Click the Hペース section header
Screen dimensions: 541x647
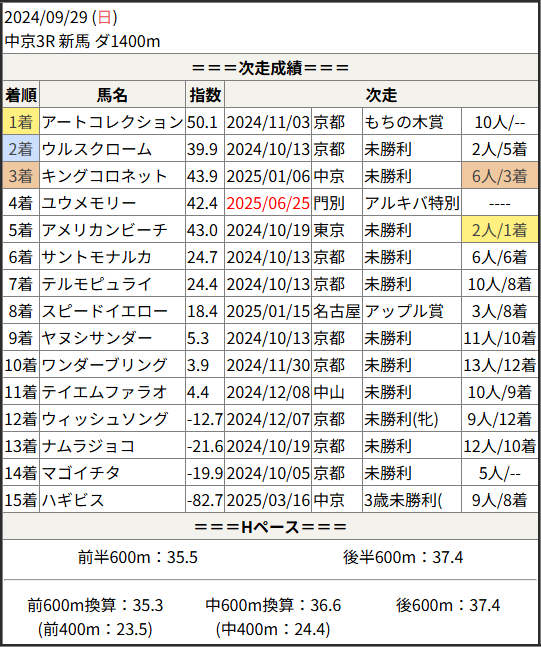pos(270,527)
